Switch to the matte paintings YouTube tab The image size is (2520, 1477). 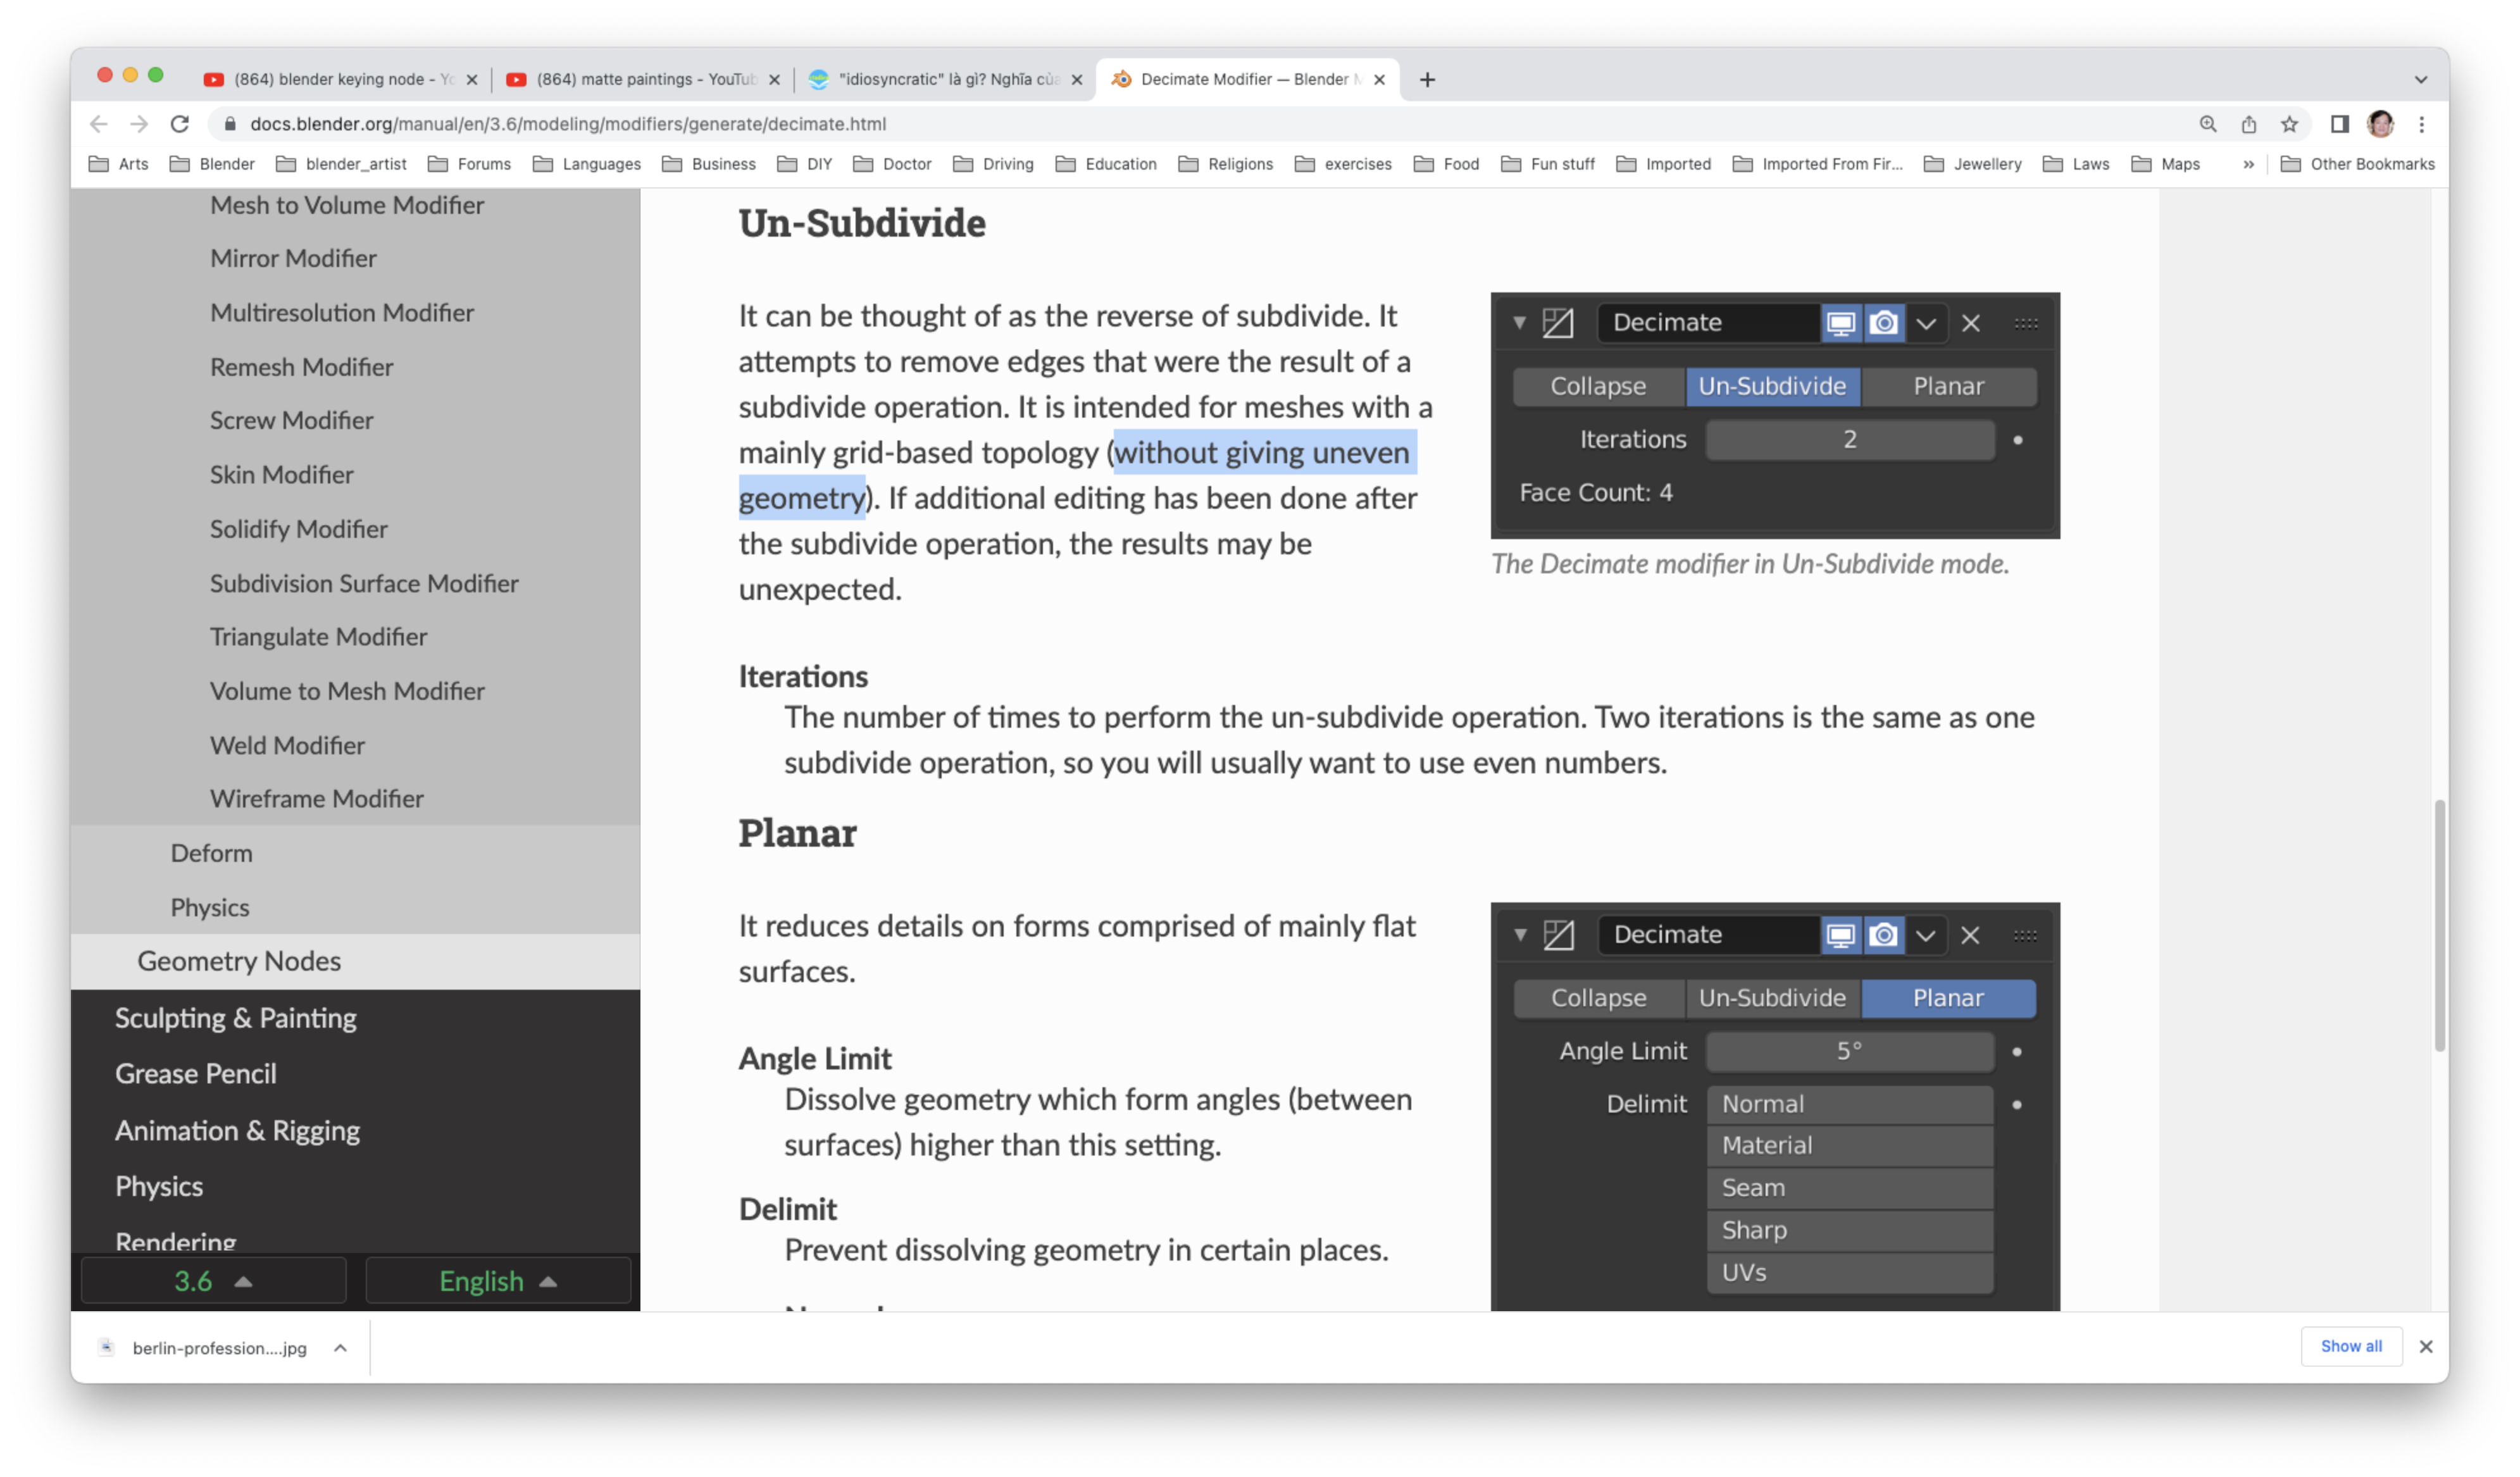[x=645, y=79]
